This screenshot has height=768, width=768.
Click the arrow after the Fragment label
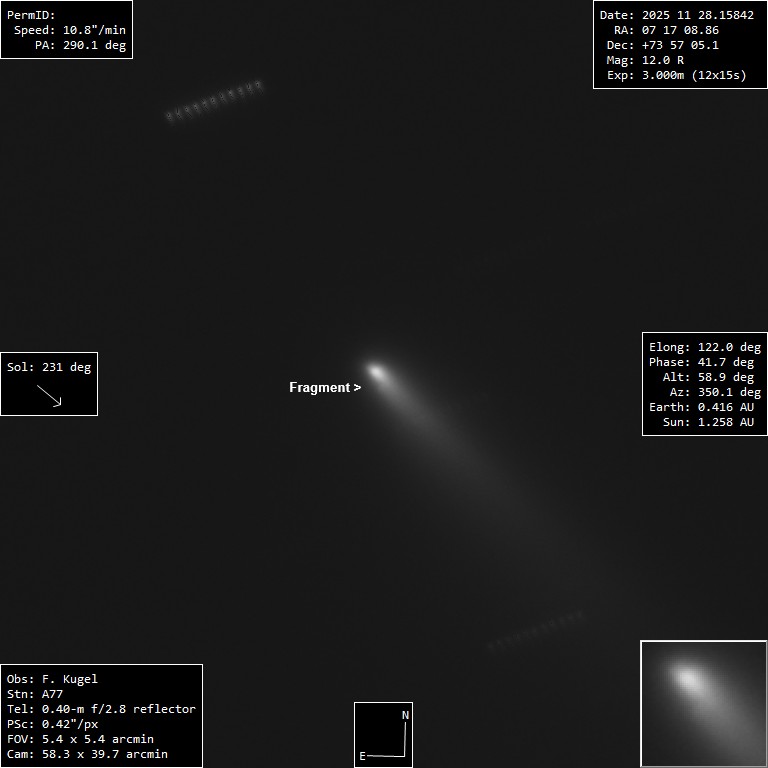click(357, 388)
